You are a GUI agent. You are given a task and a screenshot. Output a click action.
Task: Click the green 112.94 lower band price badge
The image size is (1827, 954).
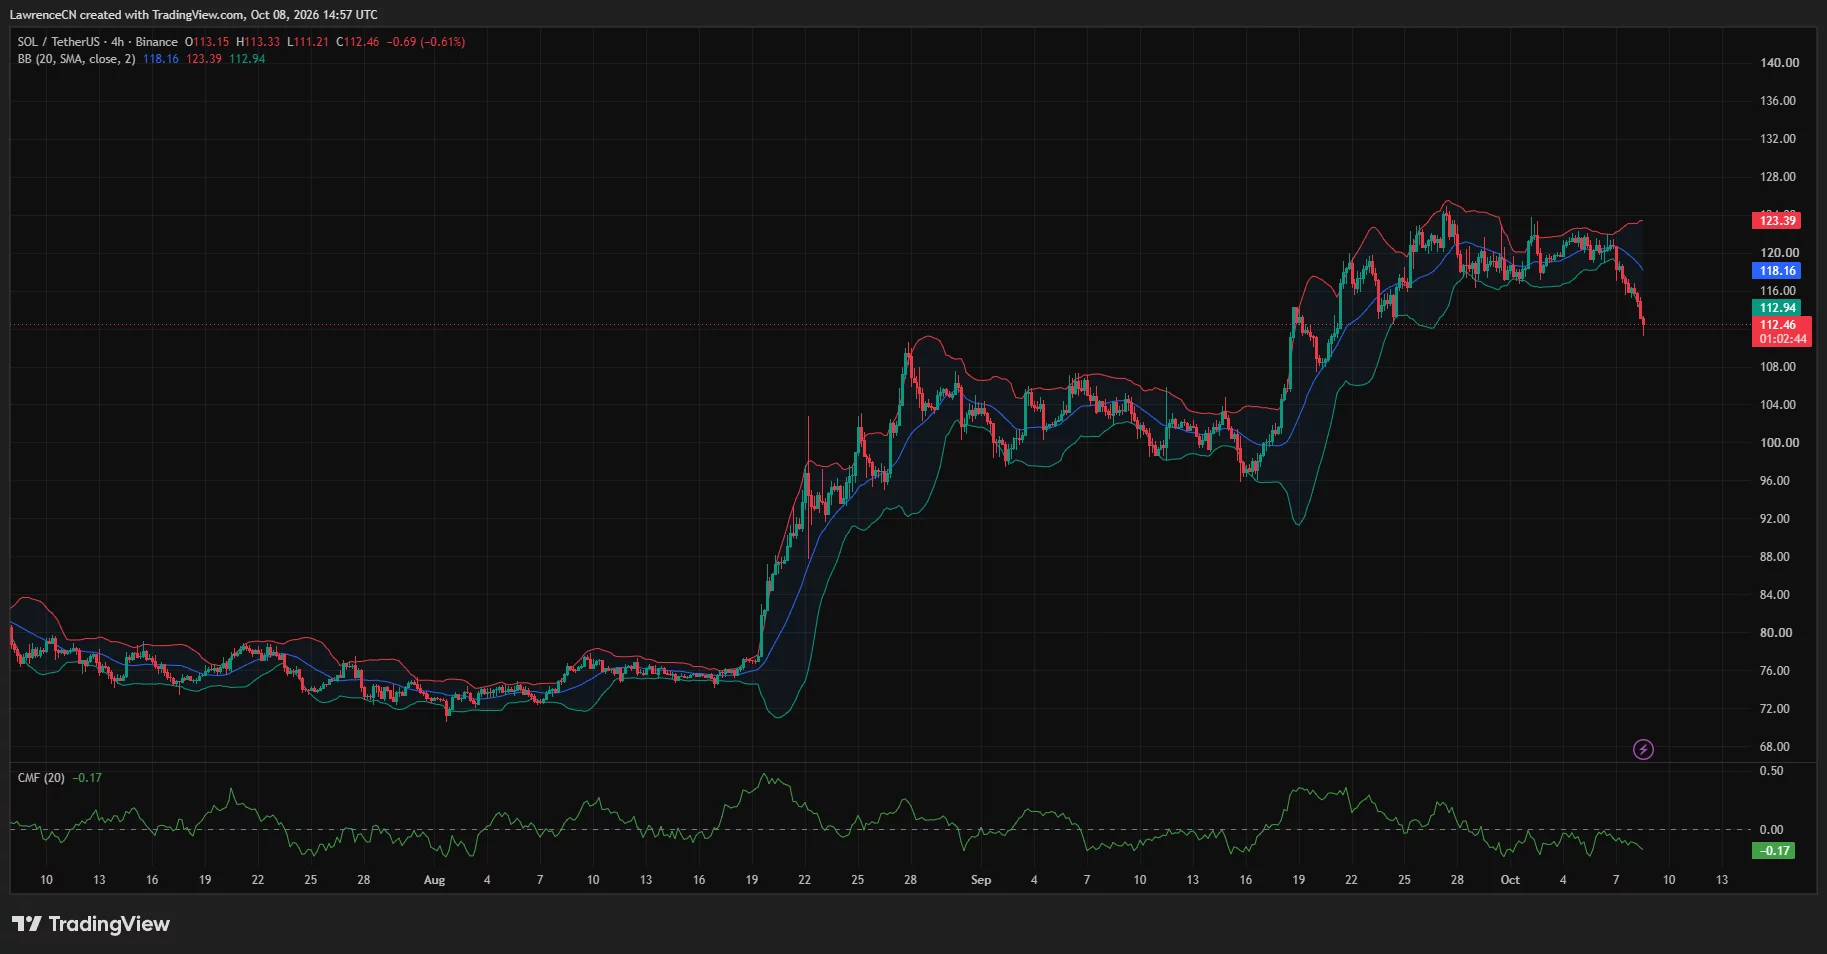[x=1777, y=308]
